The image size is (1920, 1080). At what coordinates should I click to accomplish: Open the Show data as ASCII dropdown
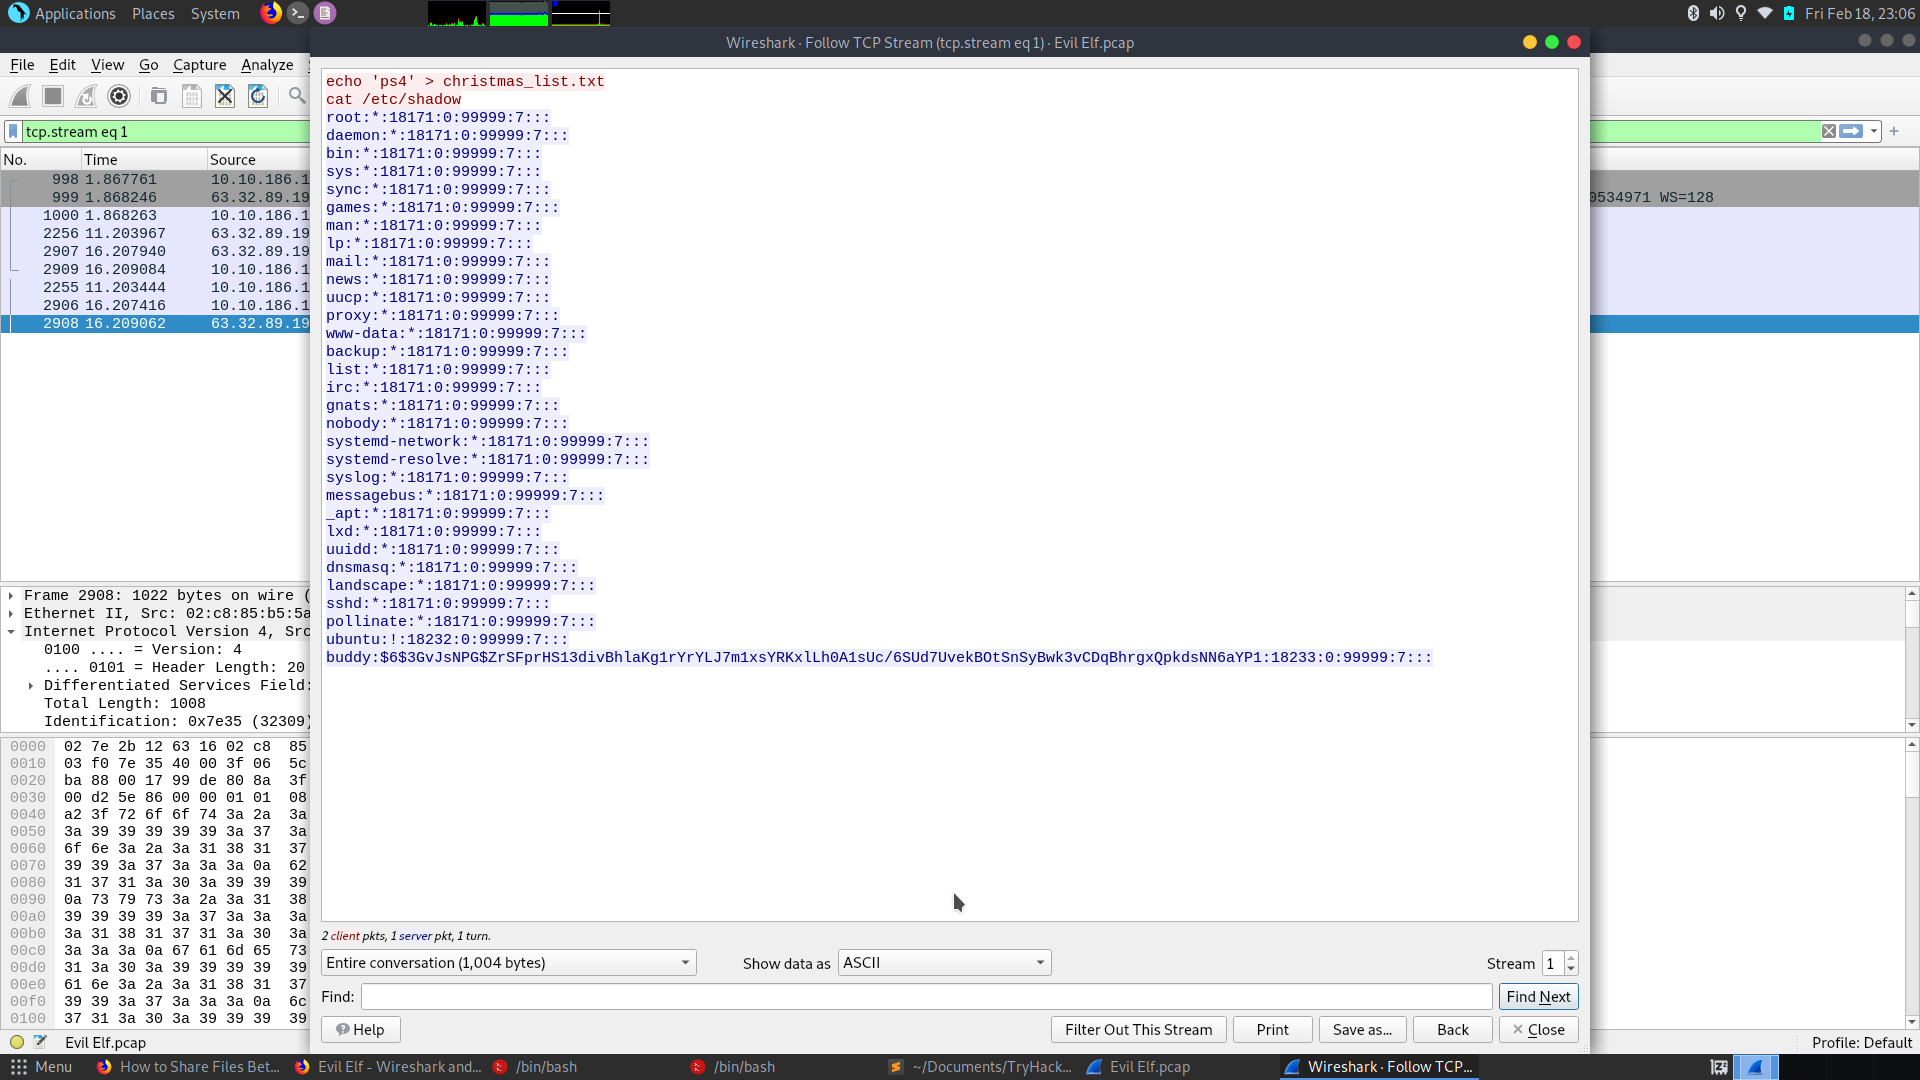[944, 963]
